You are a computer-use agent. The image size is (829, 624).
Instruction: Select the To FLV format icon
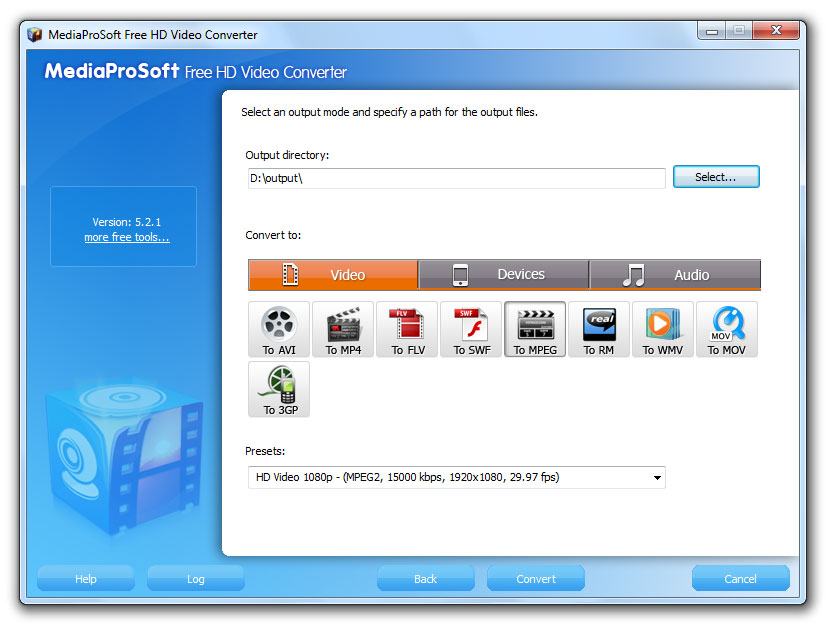pyautogui.click(x=407, y=329)
